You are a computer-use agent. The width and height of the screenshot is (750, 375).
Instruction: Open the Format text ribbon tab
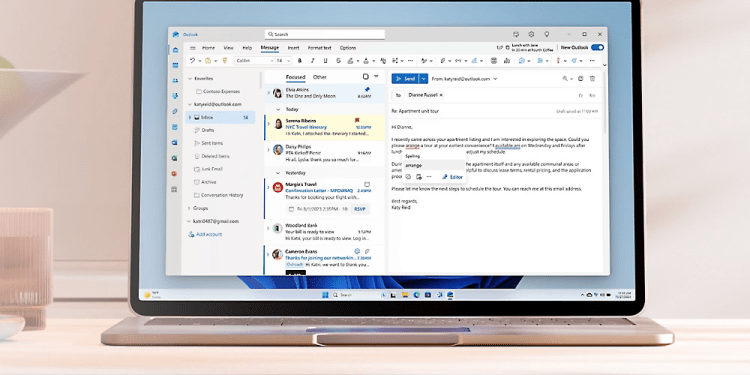point(320,48)
